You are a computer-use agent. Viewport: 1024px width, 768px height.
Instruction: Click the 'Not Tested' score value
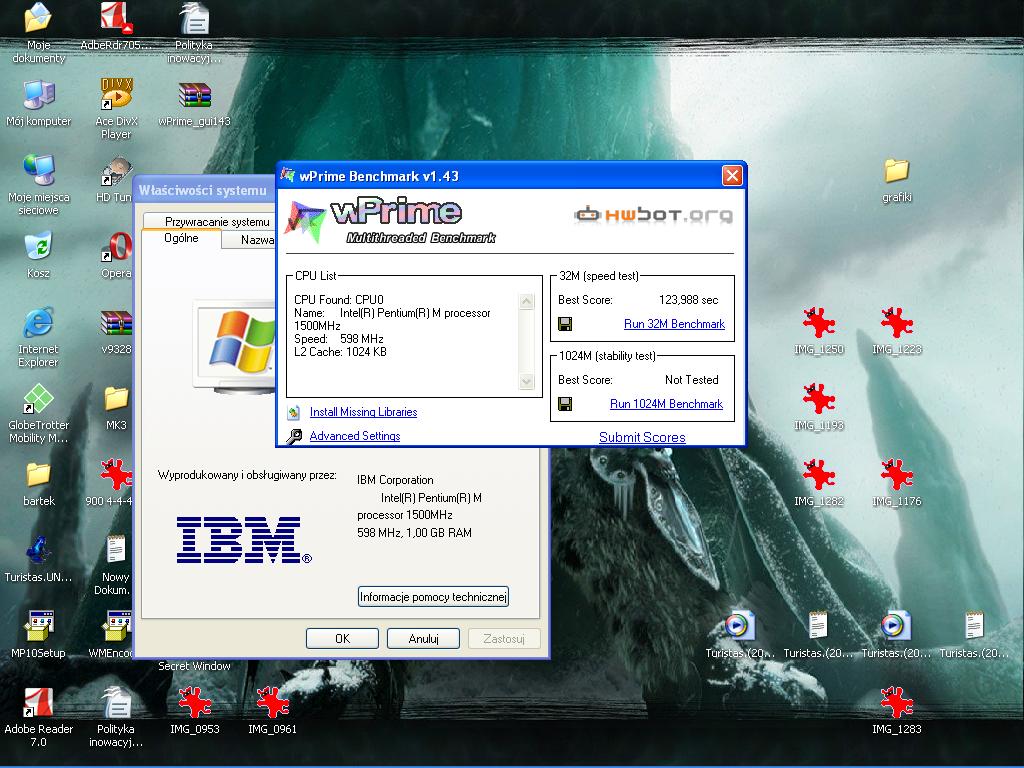(x=692, y=379)
